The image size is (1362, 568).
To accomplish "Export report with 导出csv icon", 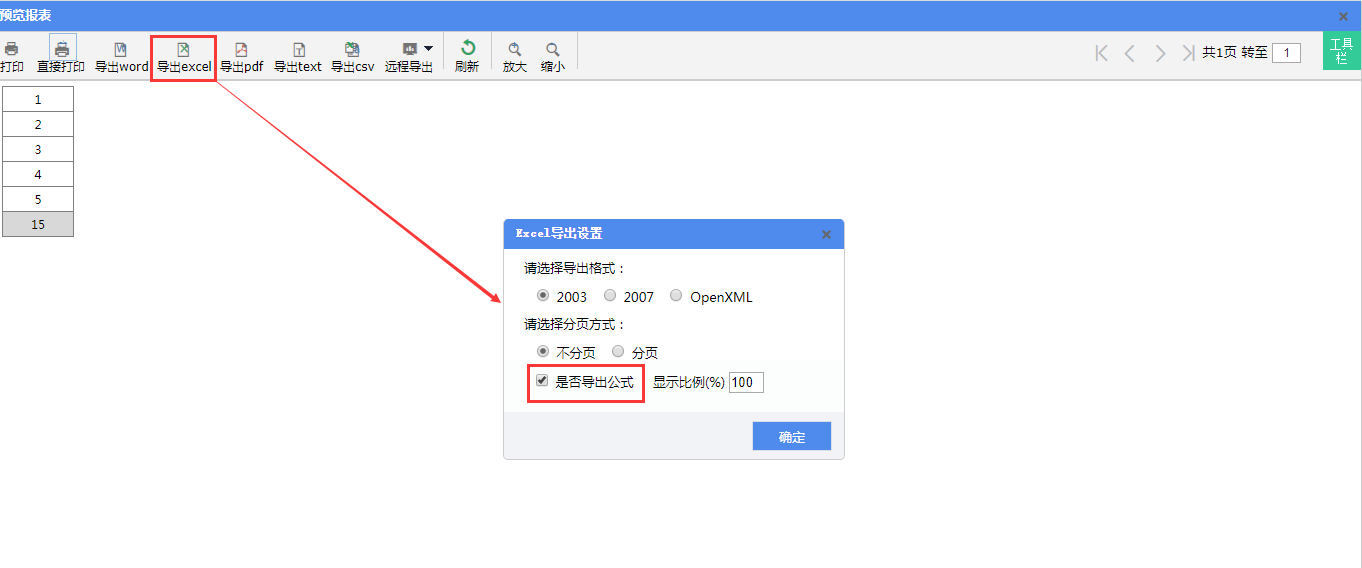I will point(352,49).
